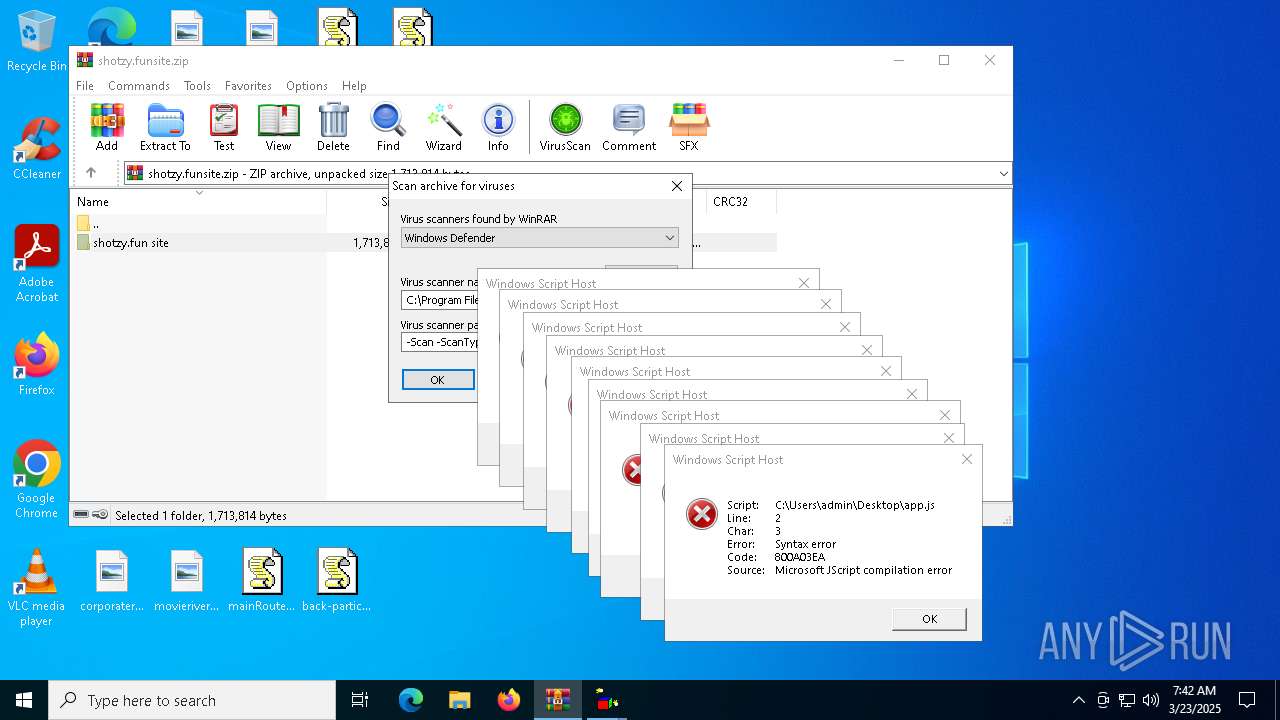
Task: Expand the archive path dropdown arrow
Action: (x=1003, y=173)
